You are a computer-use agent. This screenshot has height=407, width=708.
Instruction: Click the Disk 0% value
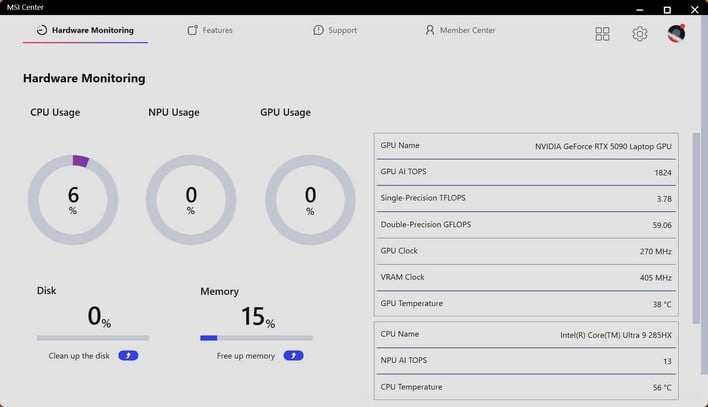(x=99, y=316)
